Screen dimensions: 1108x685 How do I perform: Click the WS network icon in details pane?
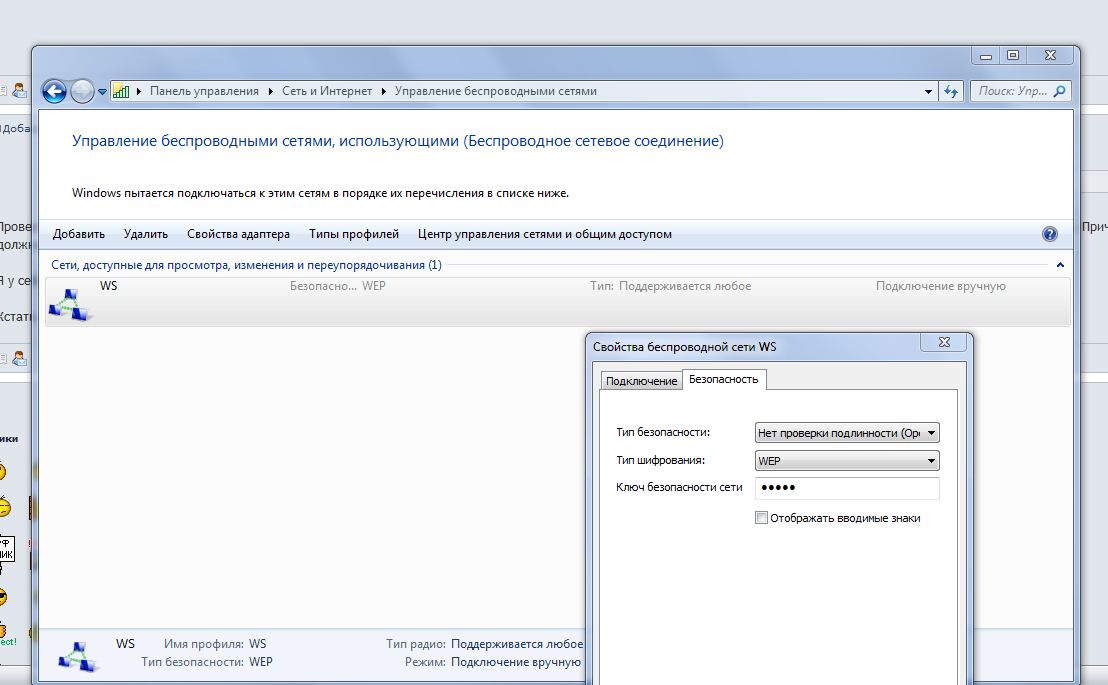78,657
